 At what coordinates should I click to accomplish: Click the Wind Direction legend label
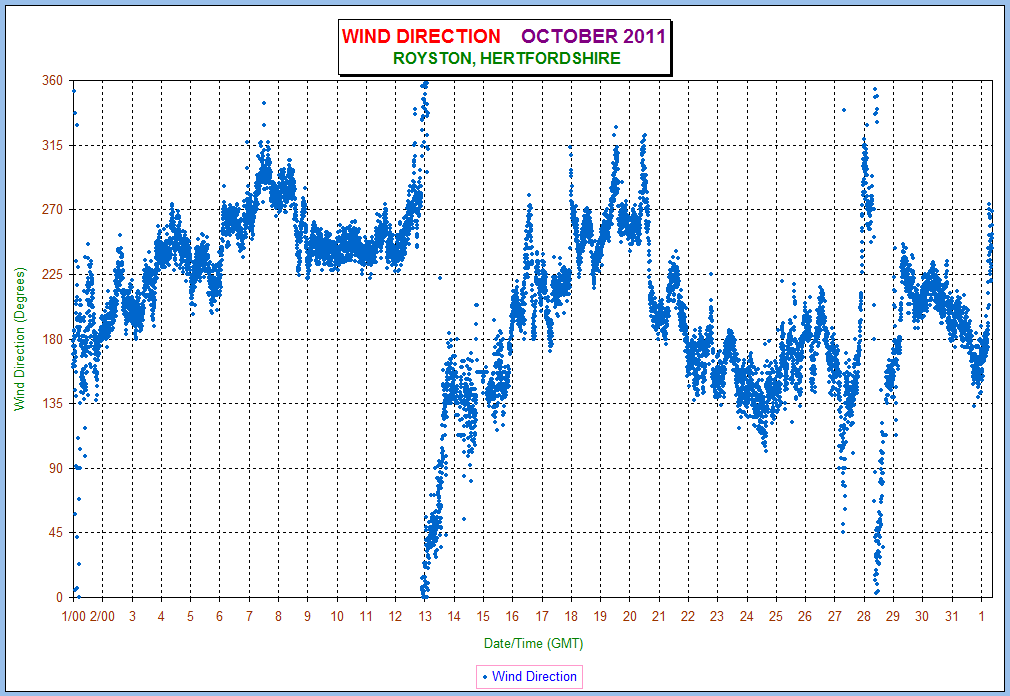[534, 677]
